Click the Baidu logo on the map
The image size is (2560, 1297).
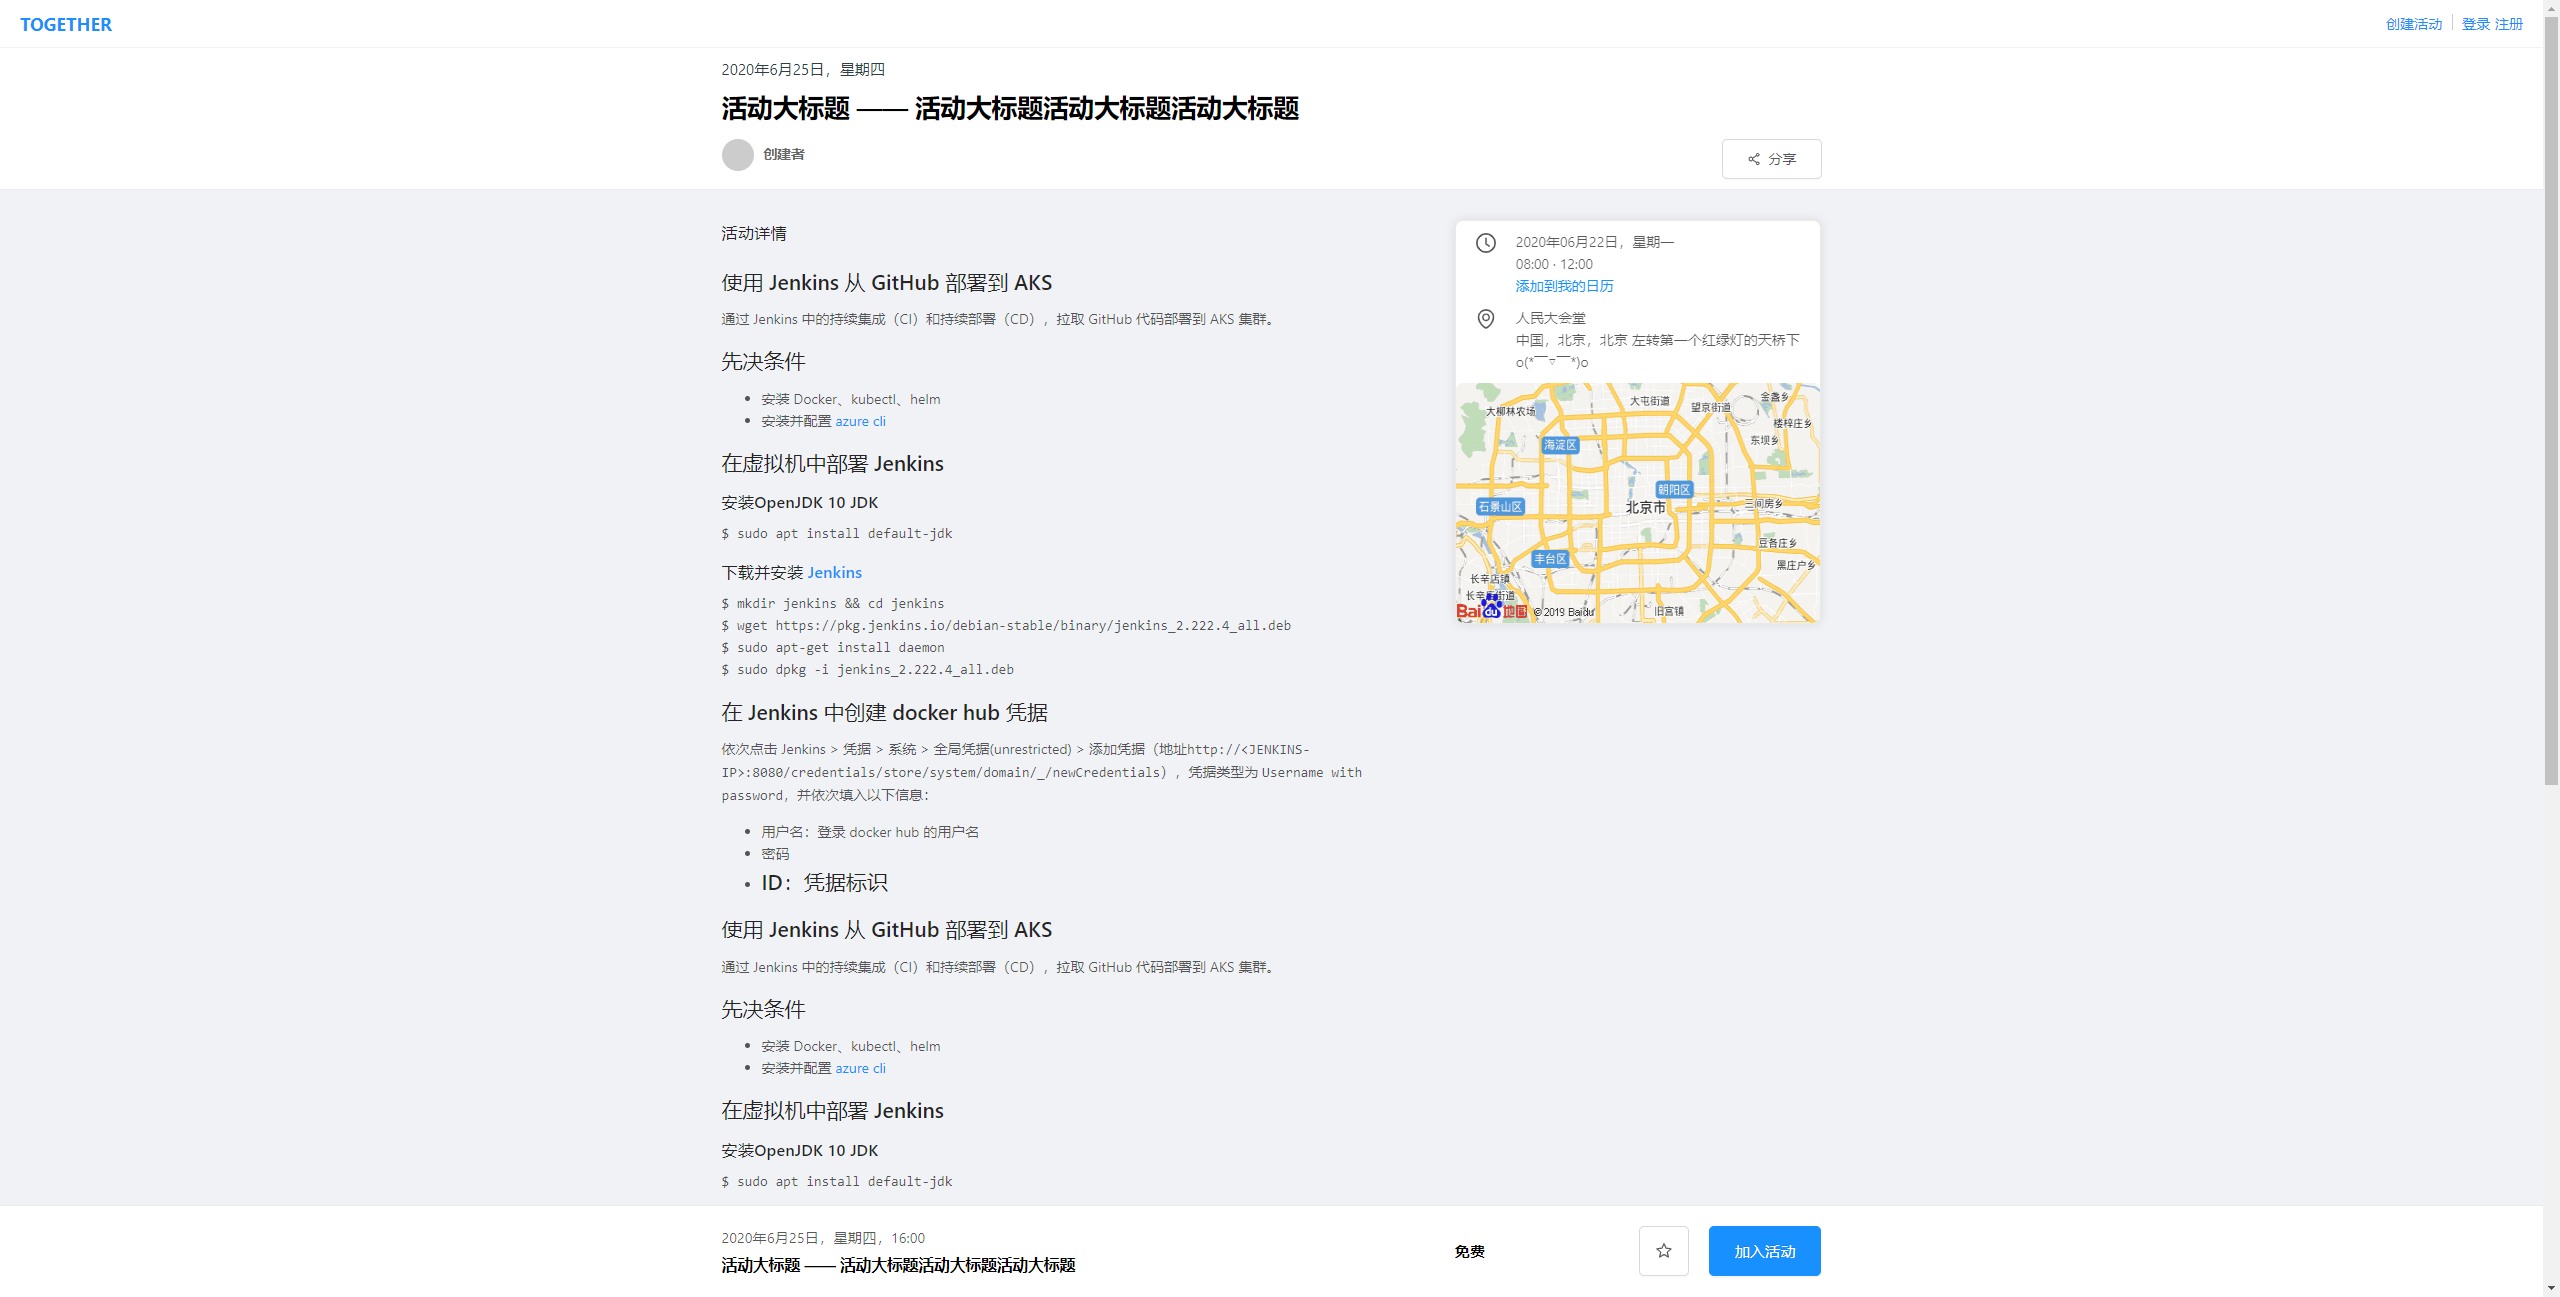tap(1490, 609)
